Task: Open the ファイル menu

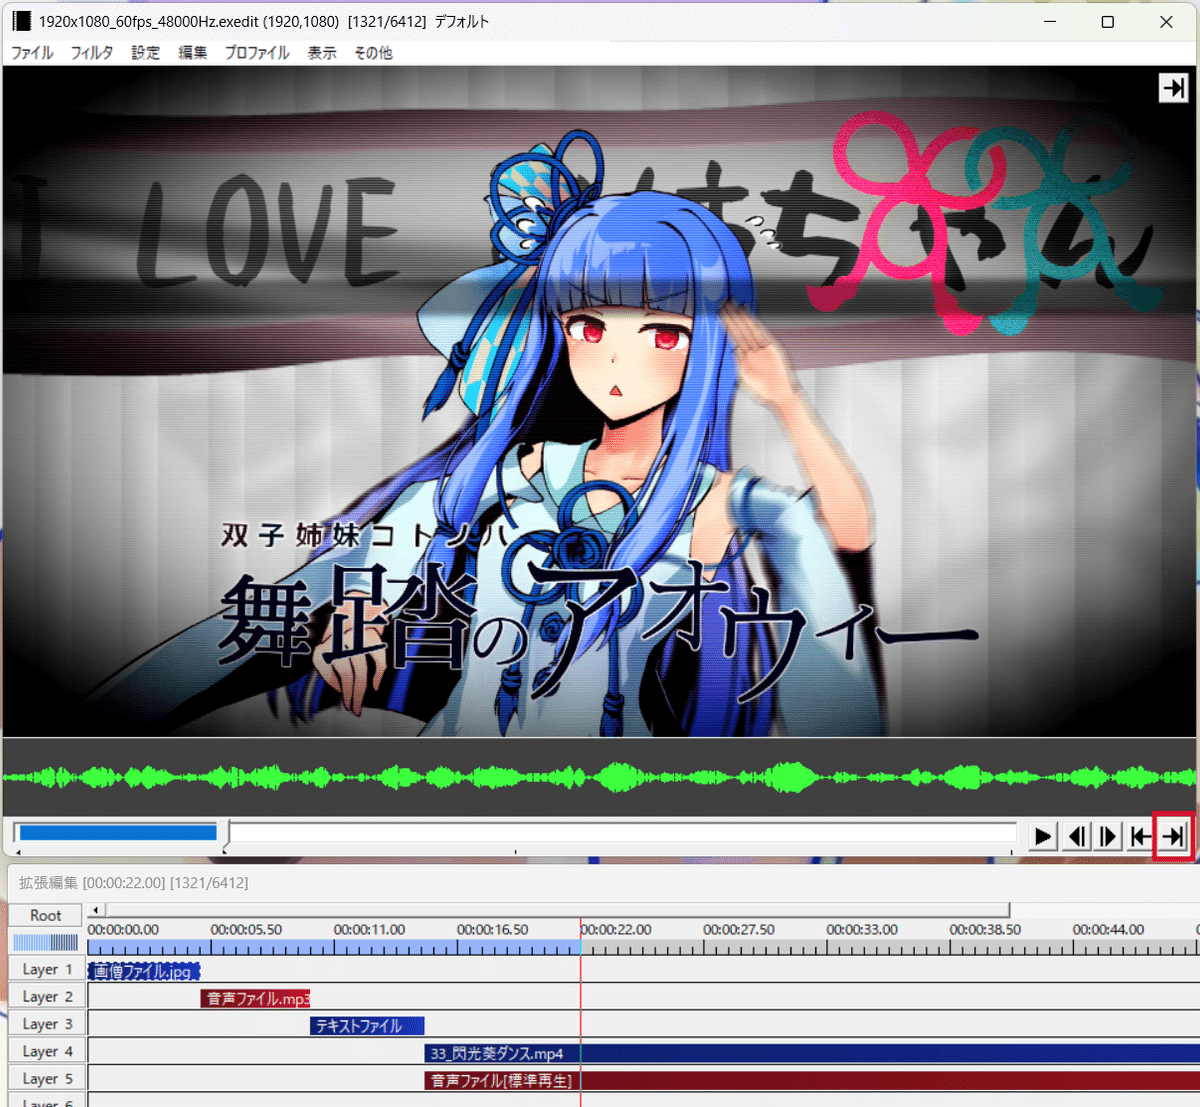Action: (32, 53)
